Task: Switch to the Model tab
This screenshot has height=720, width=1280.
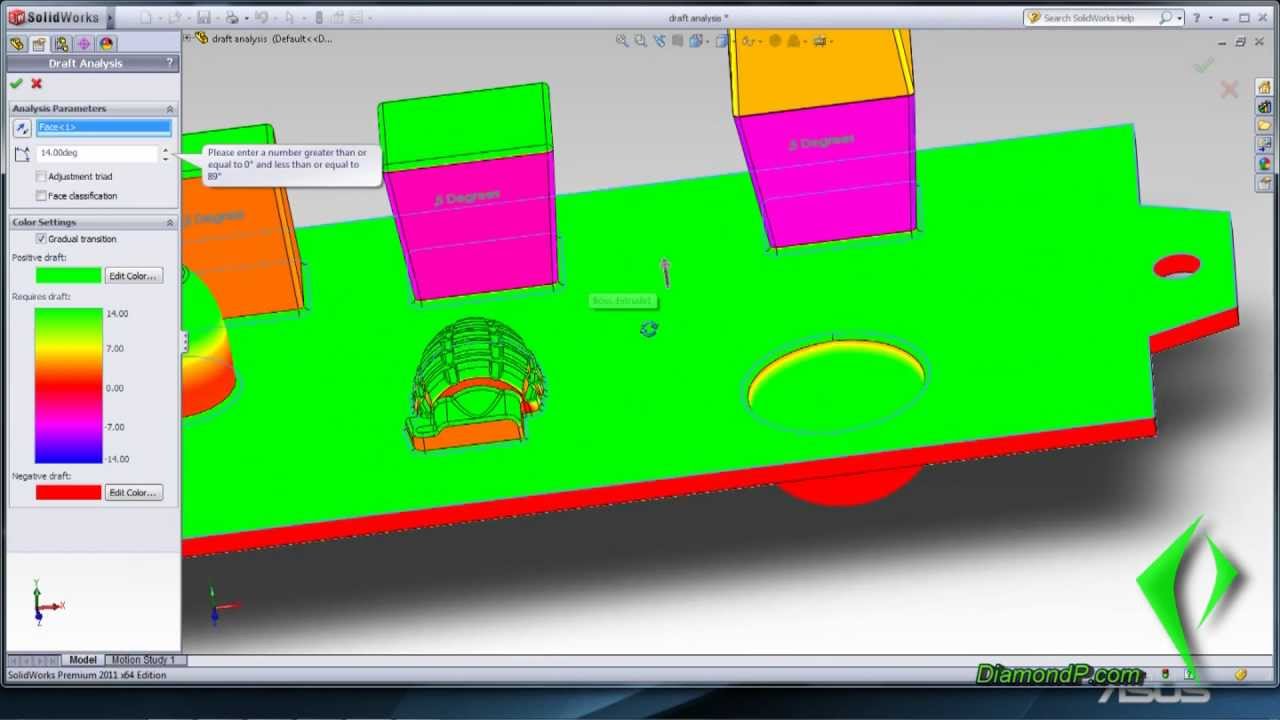Action: coord(82,660)
